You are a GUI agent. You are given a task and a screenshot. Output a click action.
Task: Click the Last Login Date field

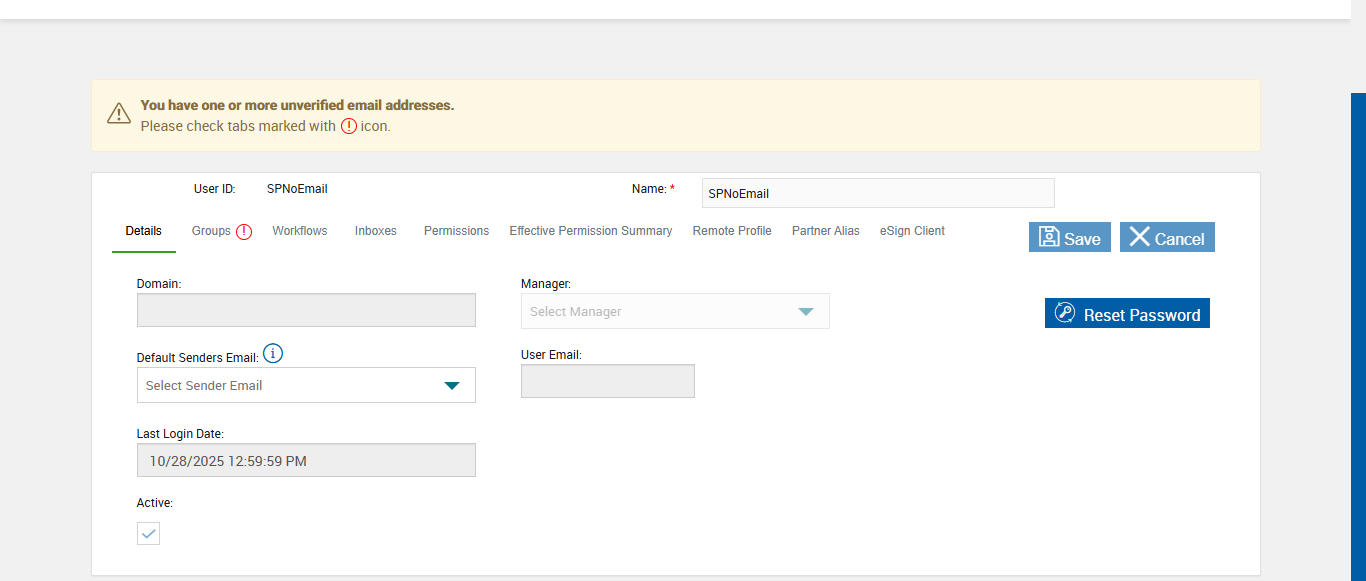click(306, 460)
